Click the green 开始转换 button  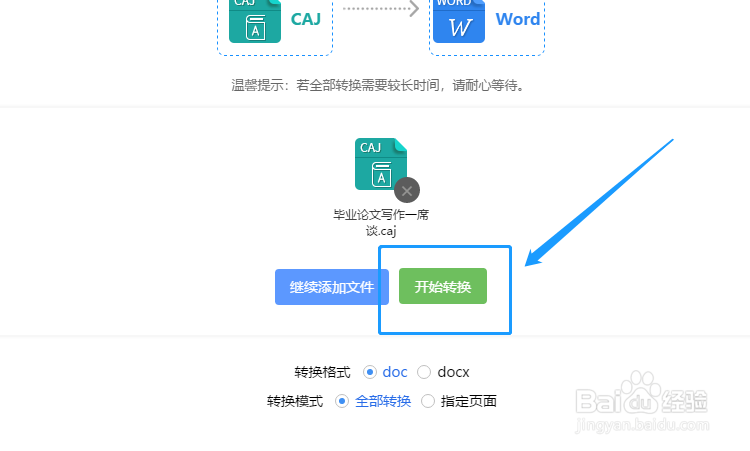coord(442,286)
